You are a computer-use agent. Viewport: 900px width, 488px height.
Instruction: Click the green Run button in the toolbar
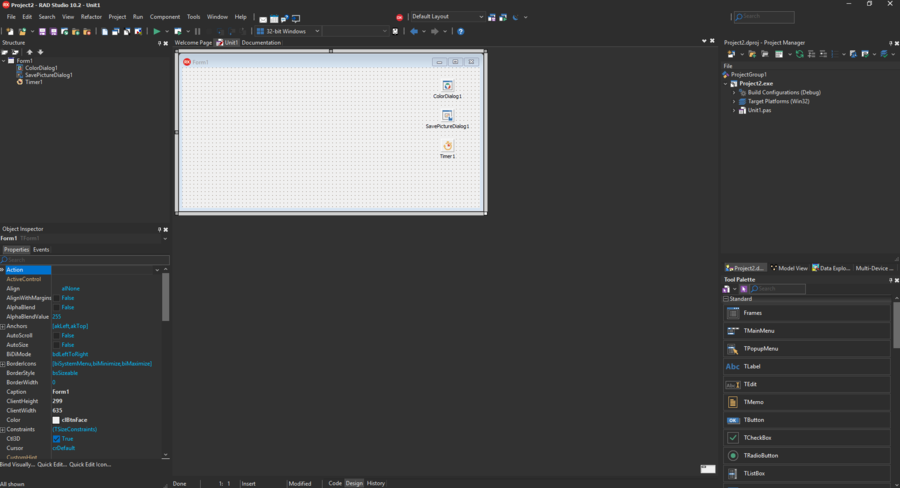(x=157, y=32)
